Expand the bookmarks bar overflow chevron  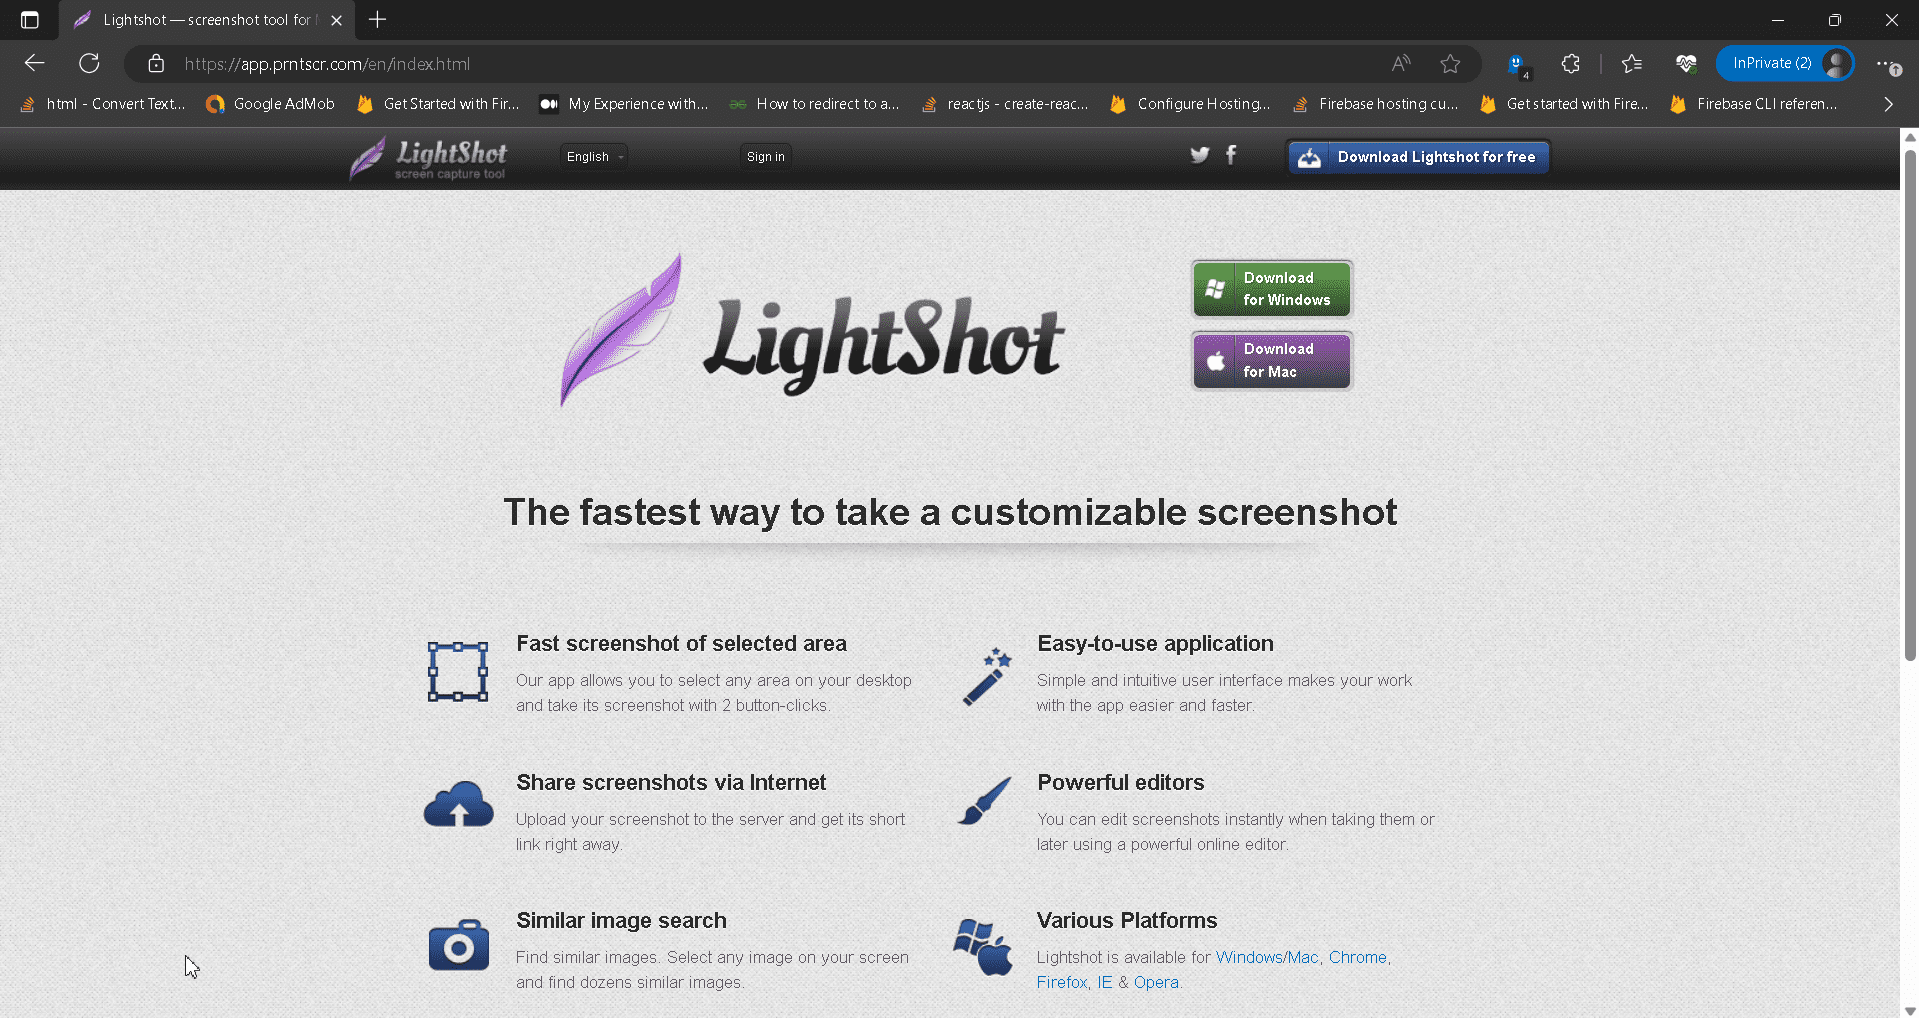1887,103
